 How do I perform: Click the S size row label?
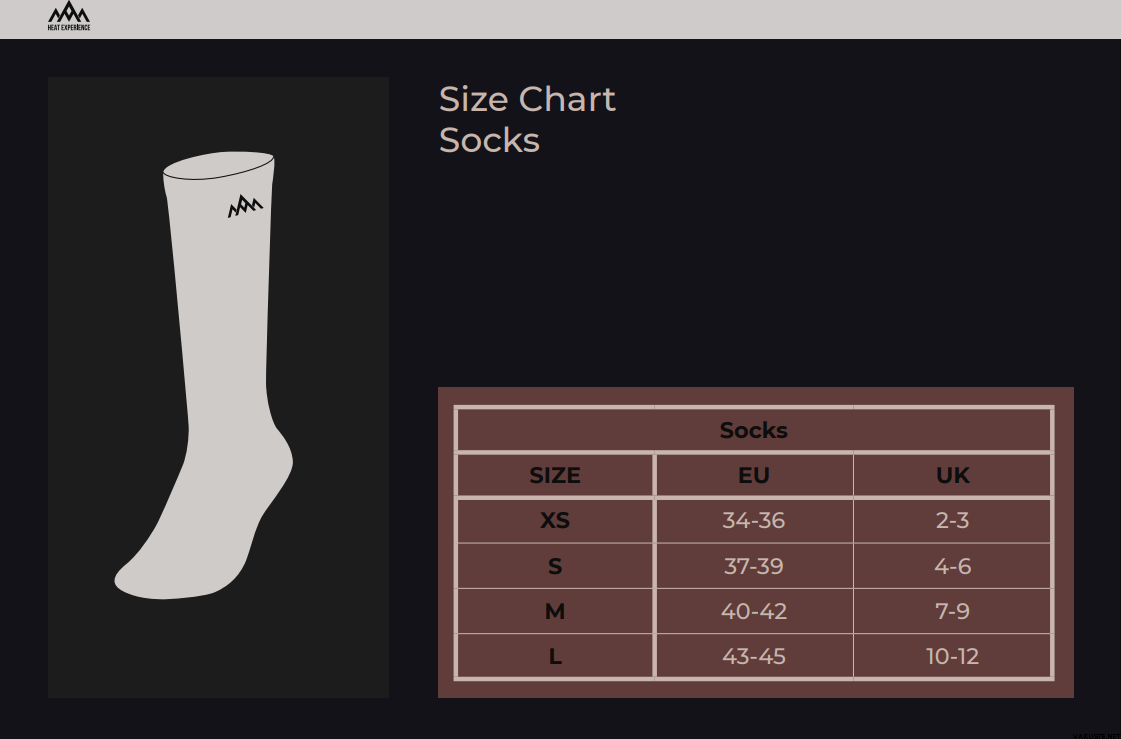555,566
